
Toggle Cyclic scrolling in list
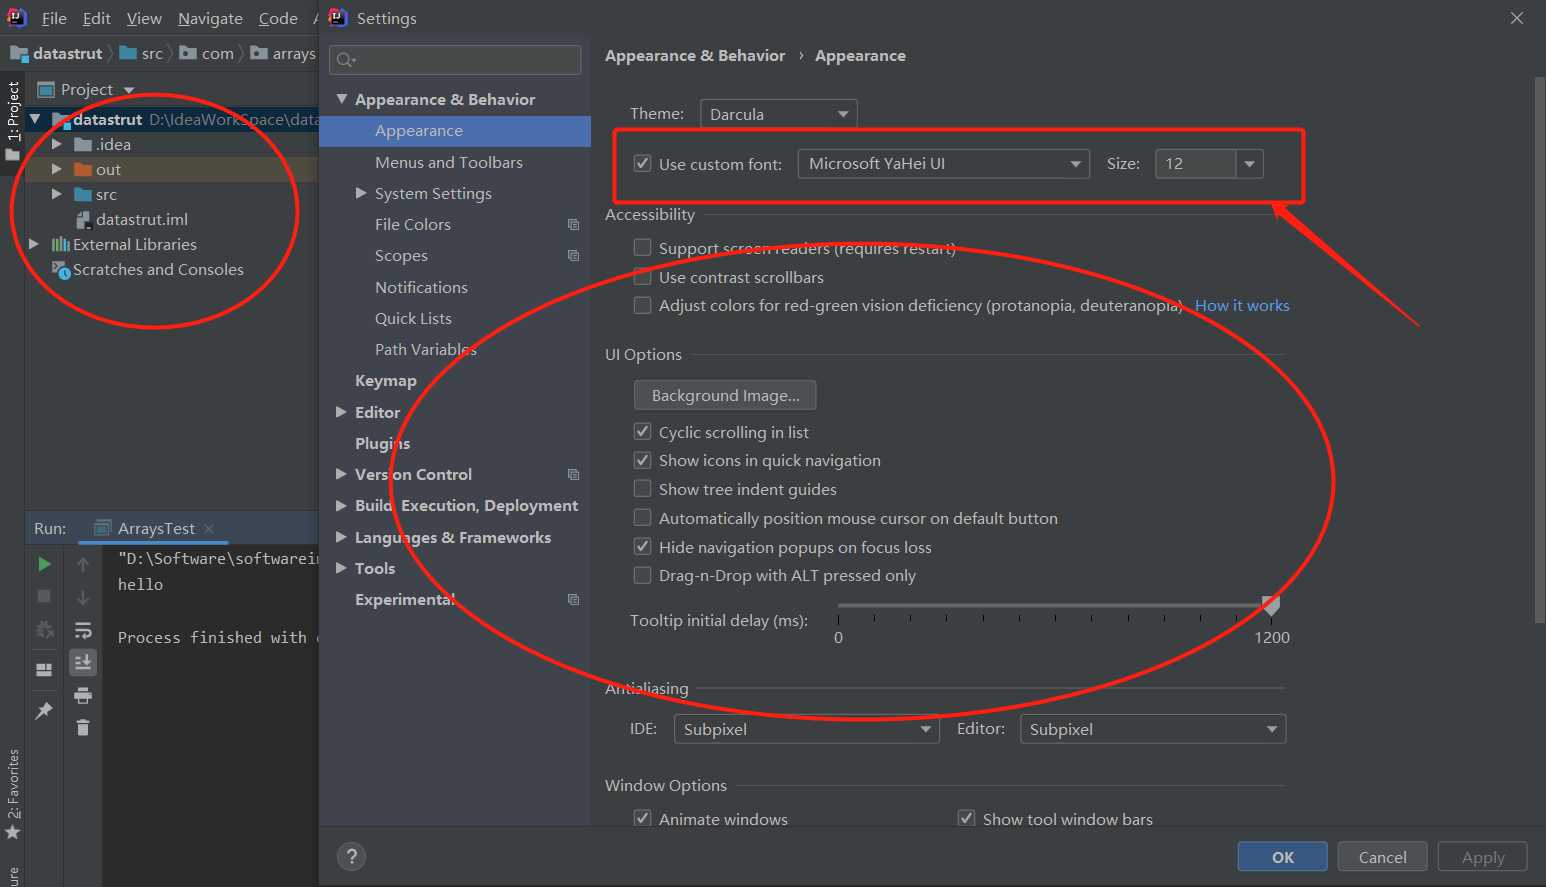(643, 432)
